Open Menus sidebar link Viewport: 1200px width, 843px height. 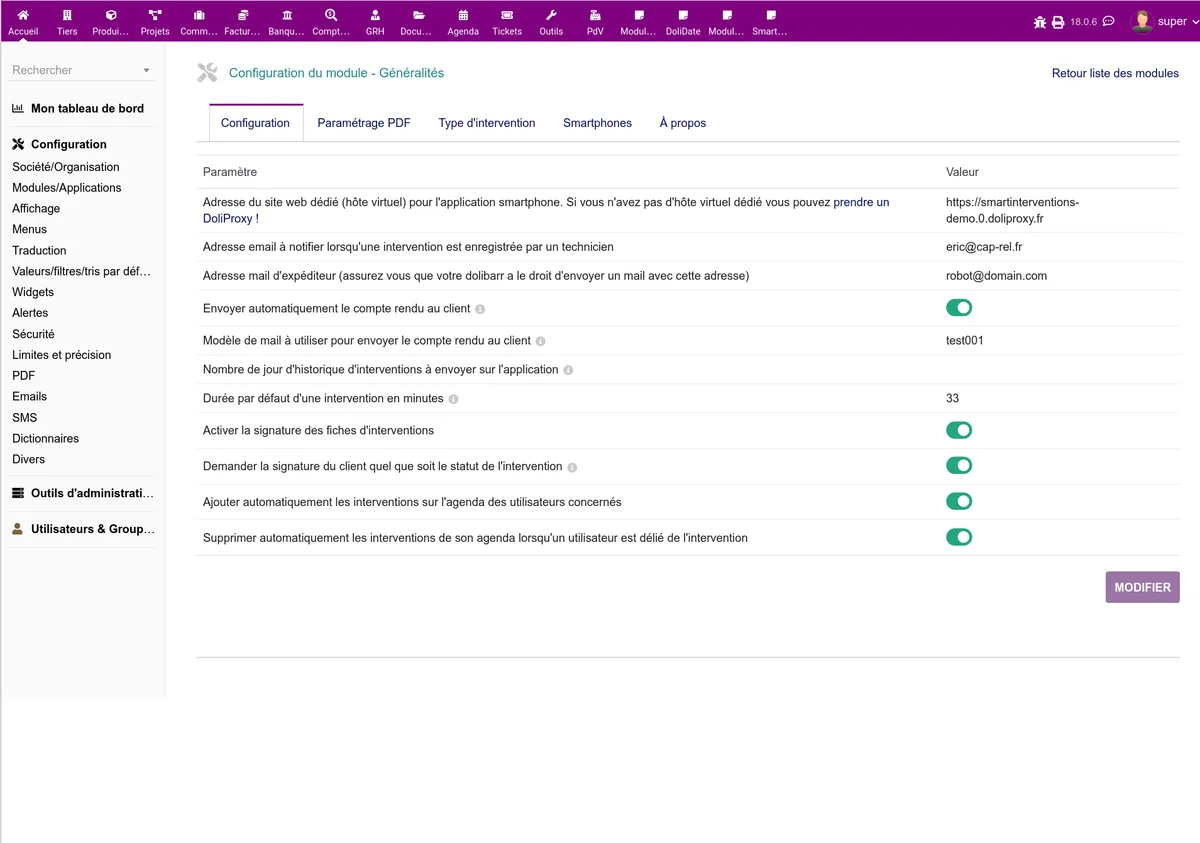pos(29,230)
